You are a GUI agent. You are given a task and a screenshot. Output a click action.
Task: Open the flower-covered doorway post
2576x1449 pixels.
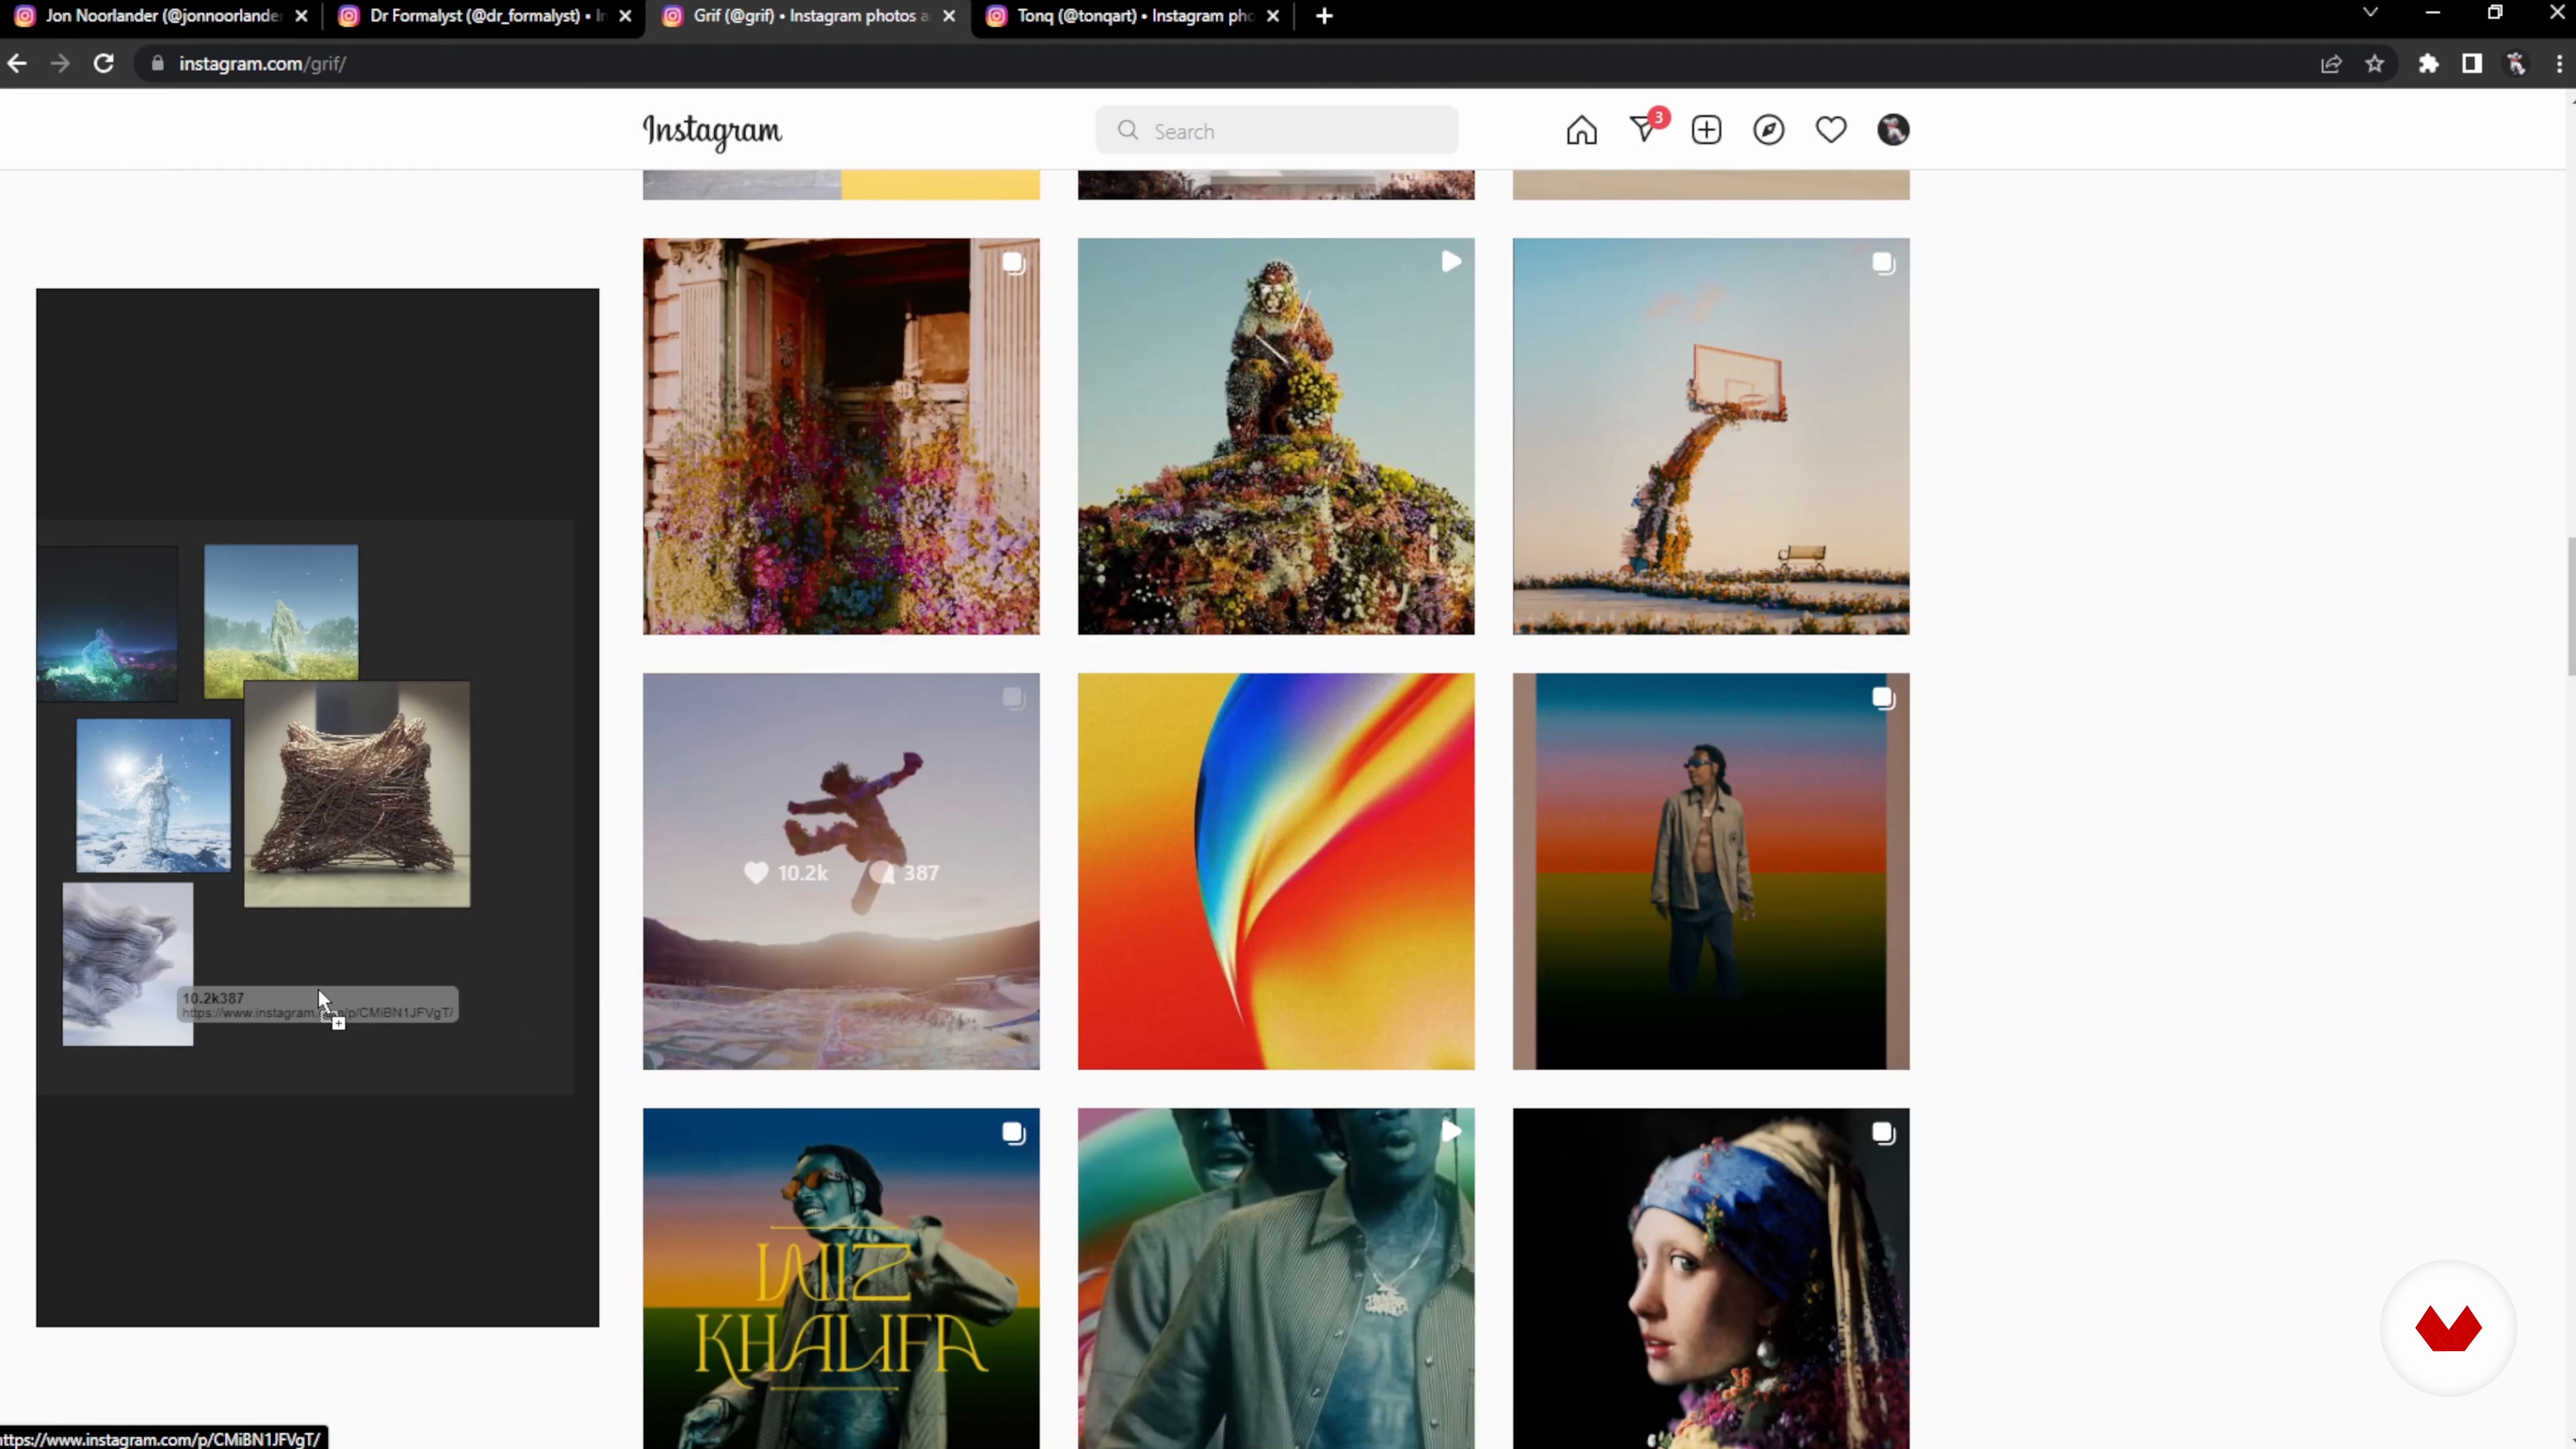(x=841, y=436)
